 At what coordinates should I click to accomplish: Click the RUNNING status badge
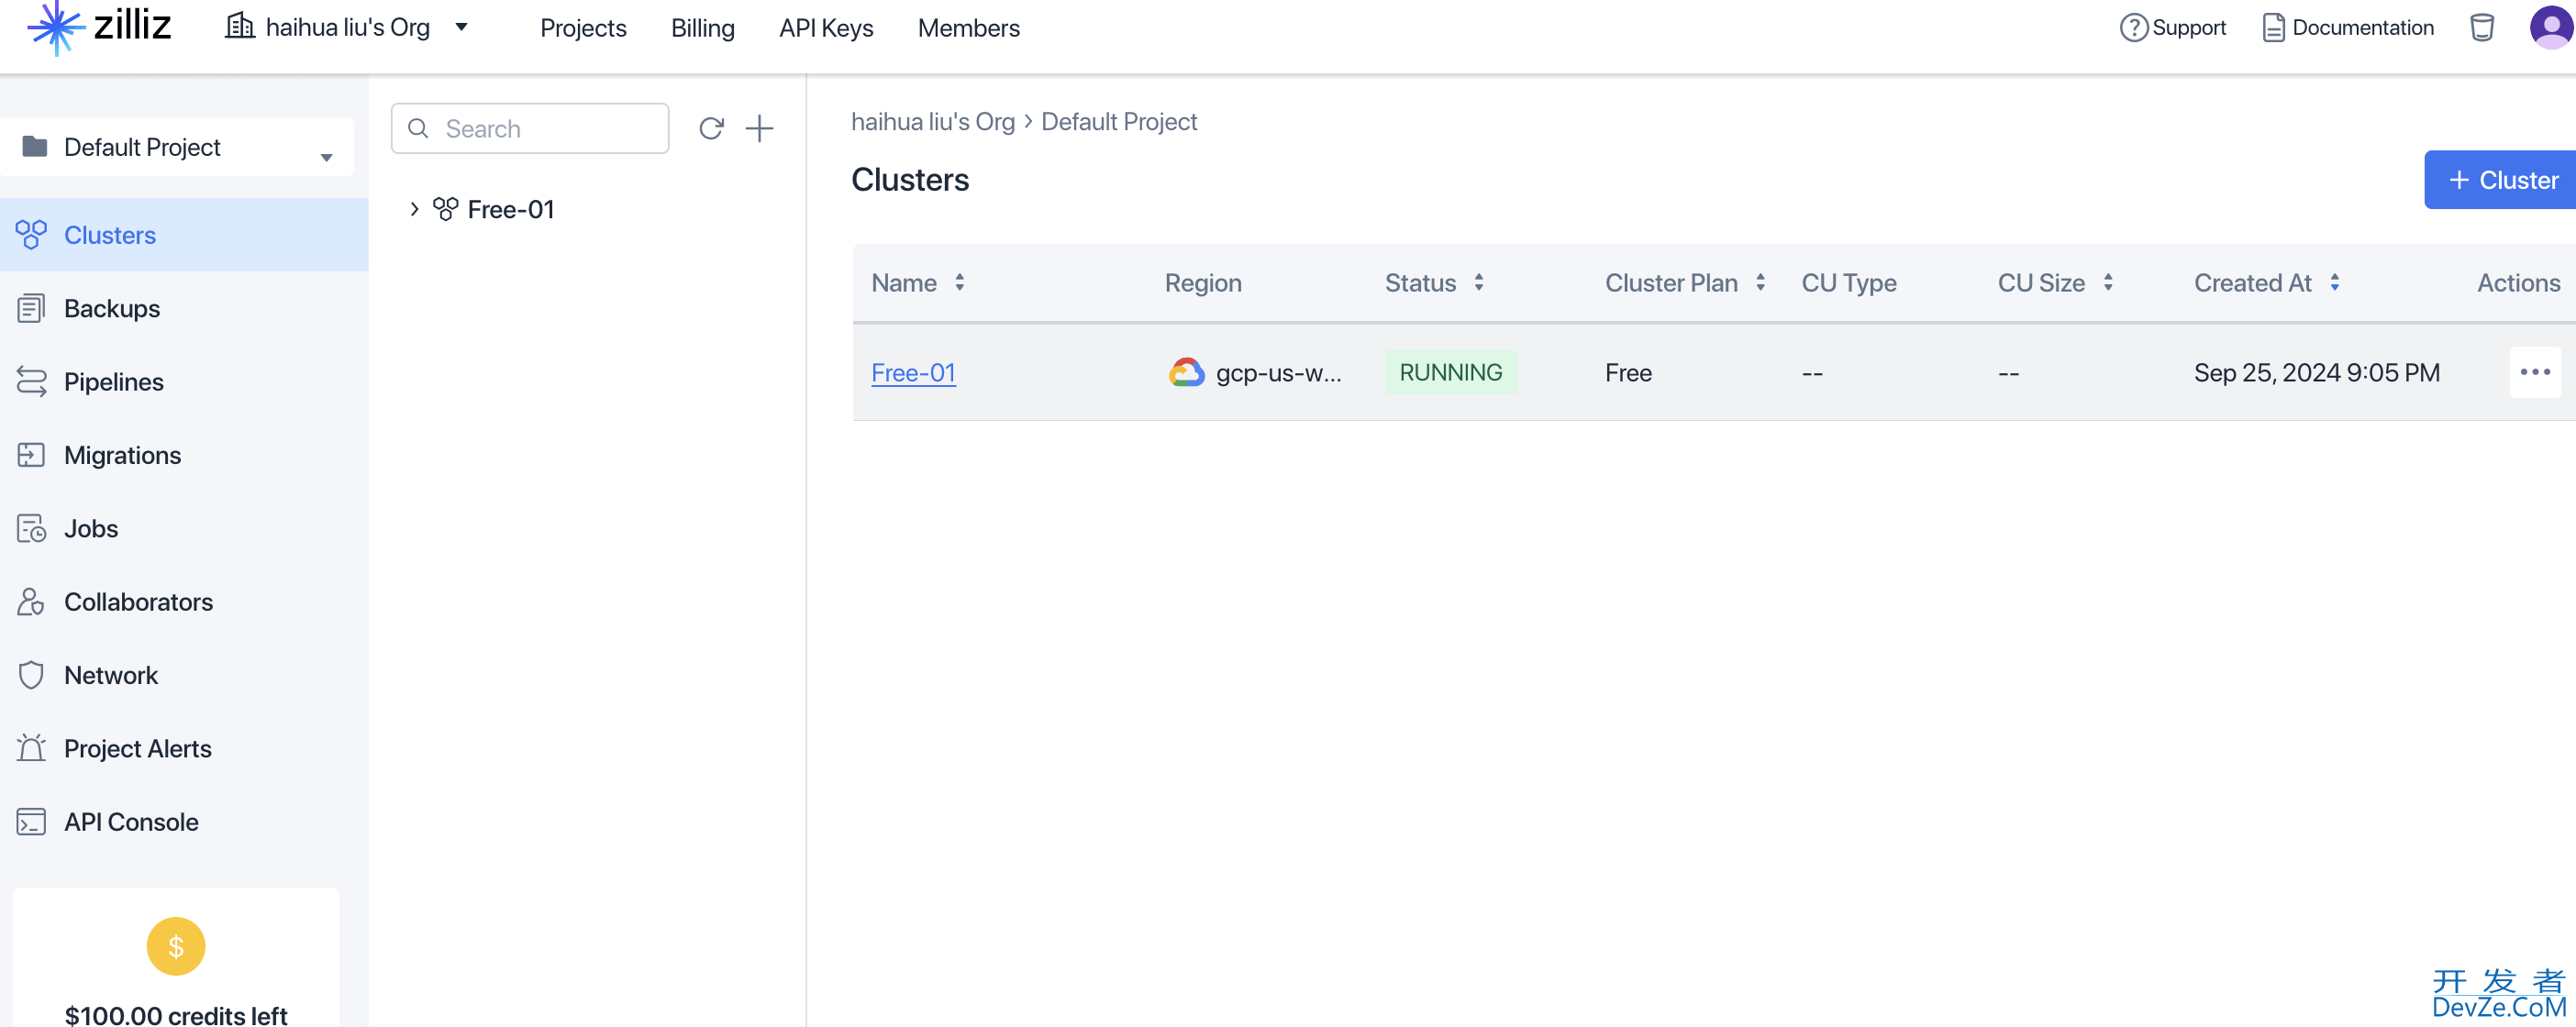pos(1450,372)
